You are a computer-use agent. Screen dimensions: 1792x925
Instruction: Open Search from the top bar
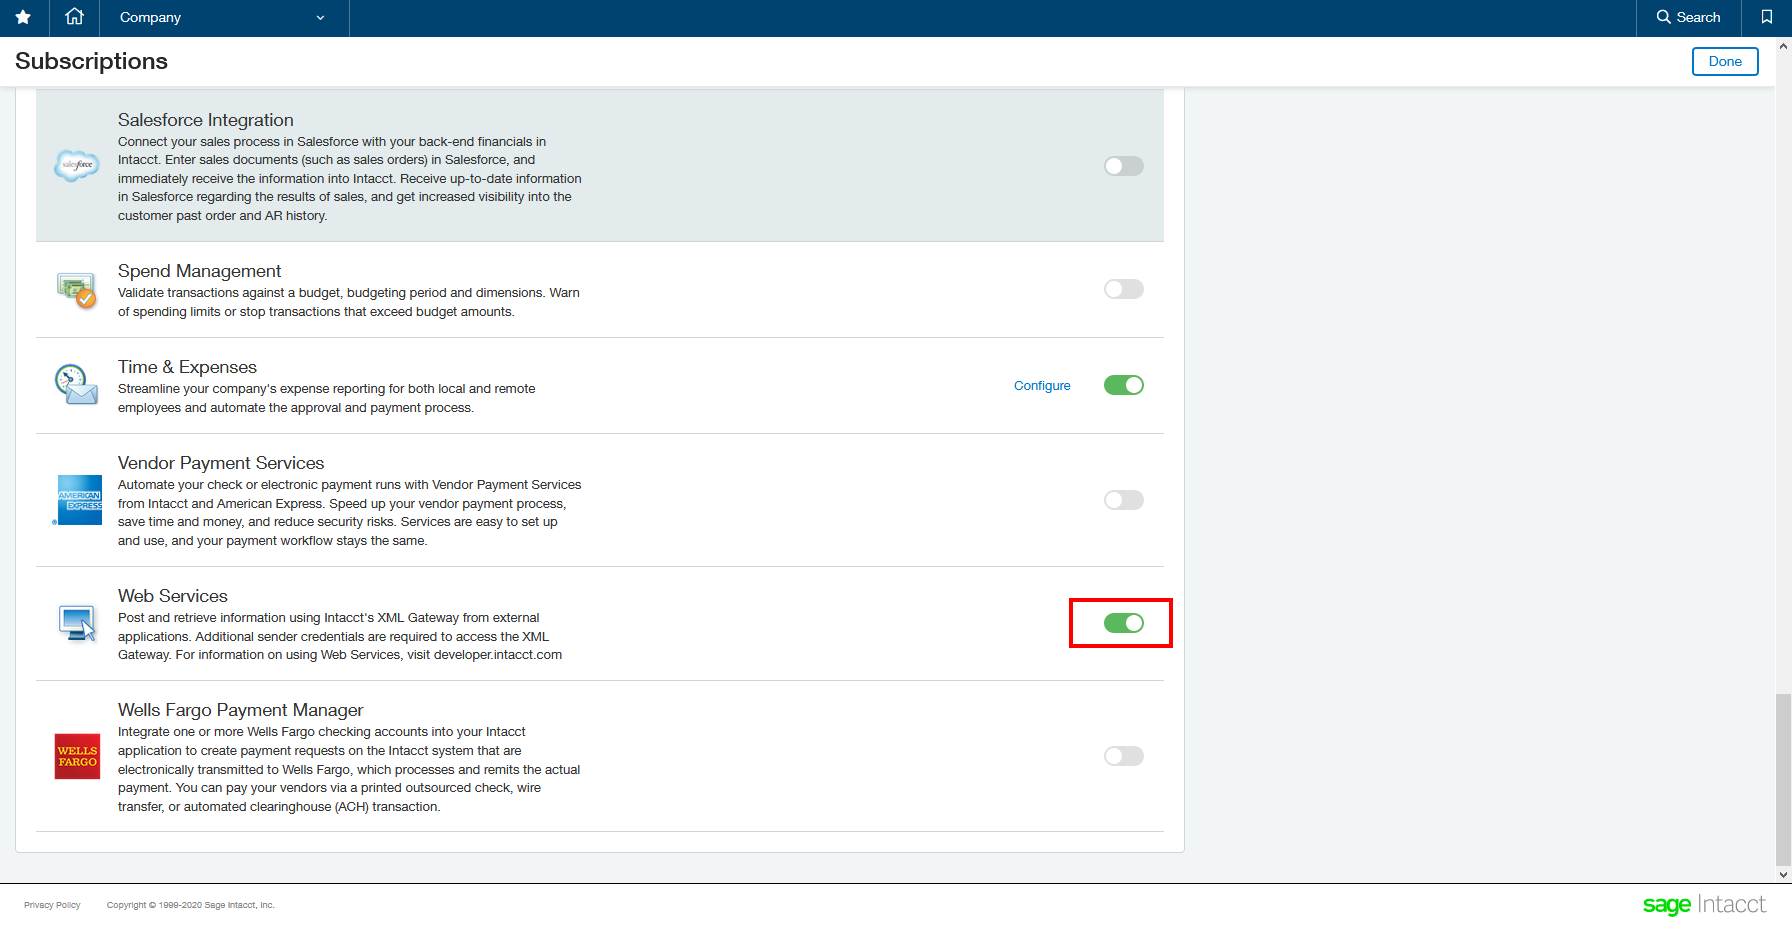1688,17
